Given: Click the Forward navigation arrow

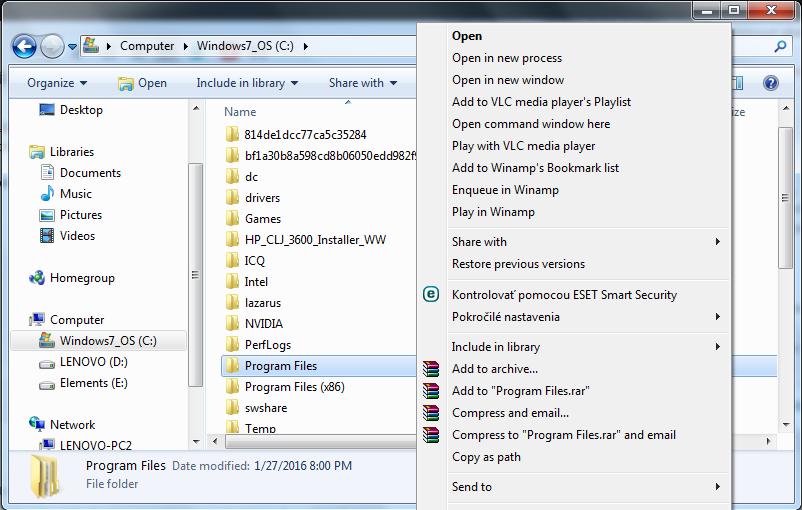Looking at the screenshot, I should pos(52,47).
